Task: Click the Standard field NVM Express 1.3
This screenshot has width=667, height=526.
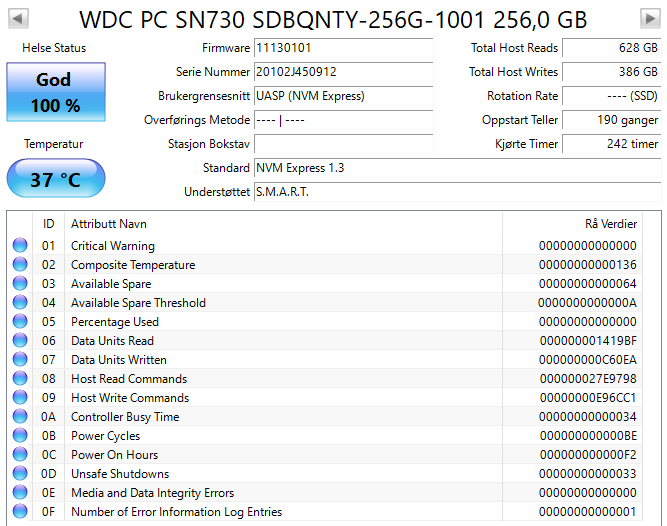Action: [457, 168]
